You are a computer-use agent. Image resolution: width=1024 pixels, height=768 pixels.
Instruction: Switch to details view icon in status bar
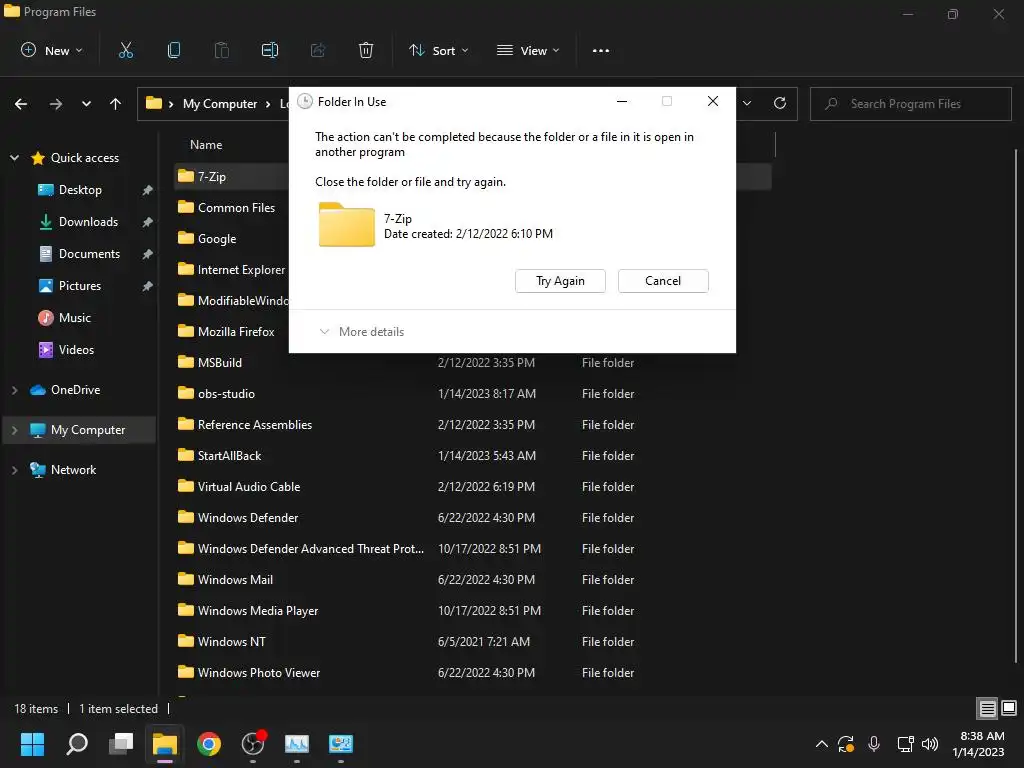987,708
